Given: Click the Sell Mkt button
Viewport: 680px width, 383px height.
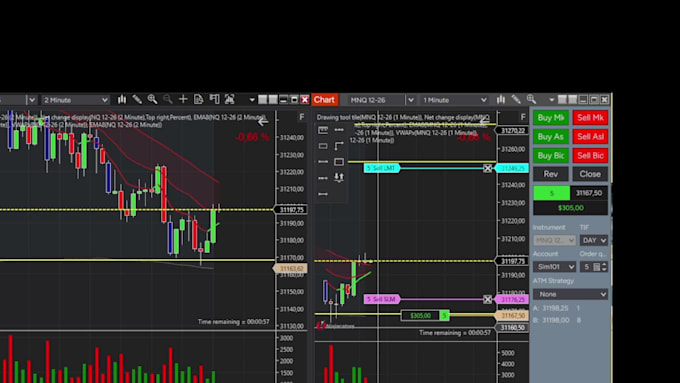Looking at the screenshot, I should point(590,118).
